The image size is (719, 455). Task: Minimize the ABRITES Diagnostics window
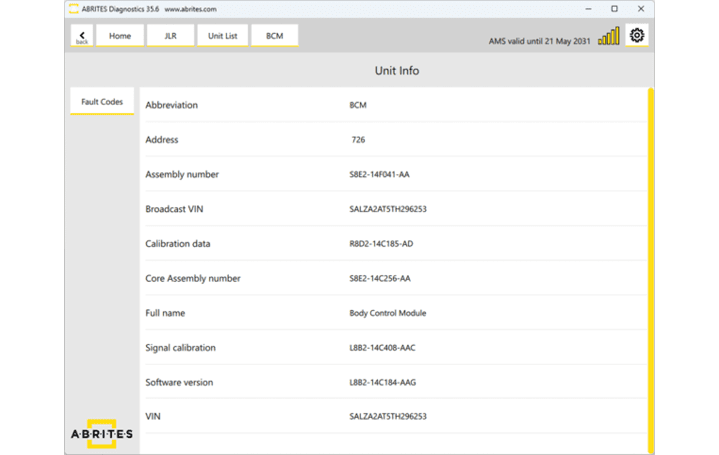coord(588,9)
